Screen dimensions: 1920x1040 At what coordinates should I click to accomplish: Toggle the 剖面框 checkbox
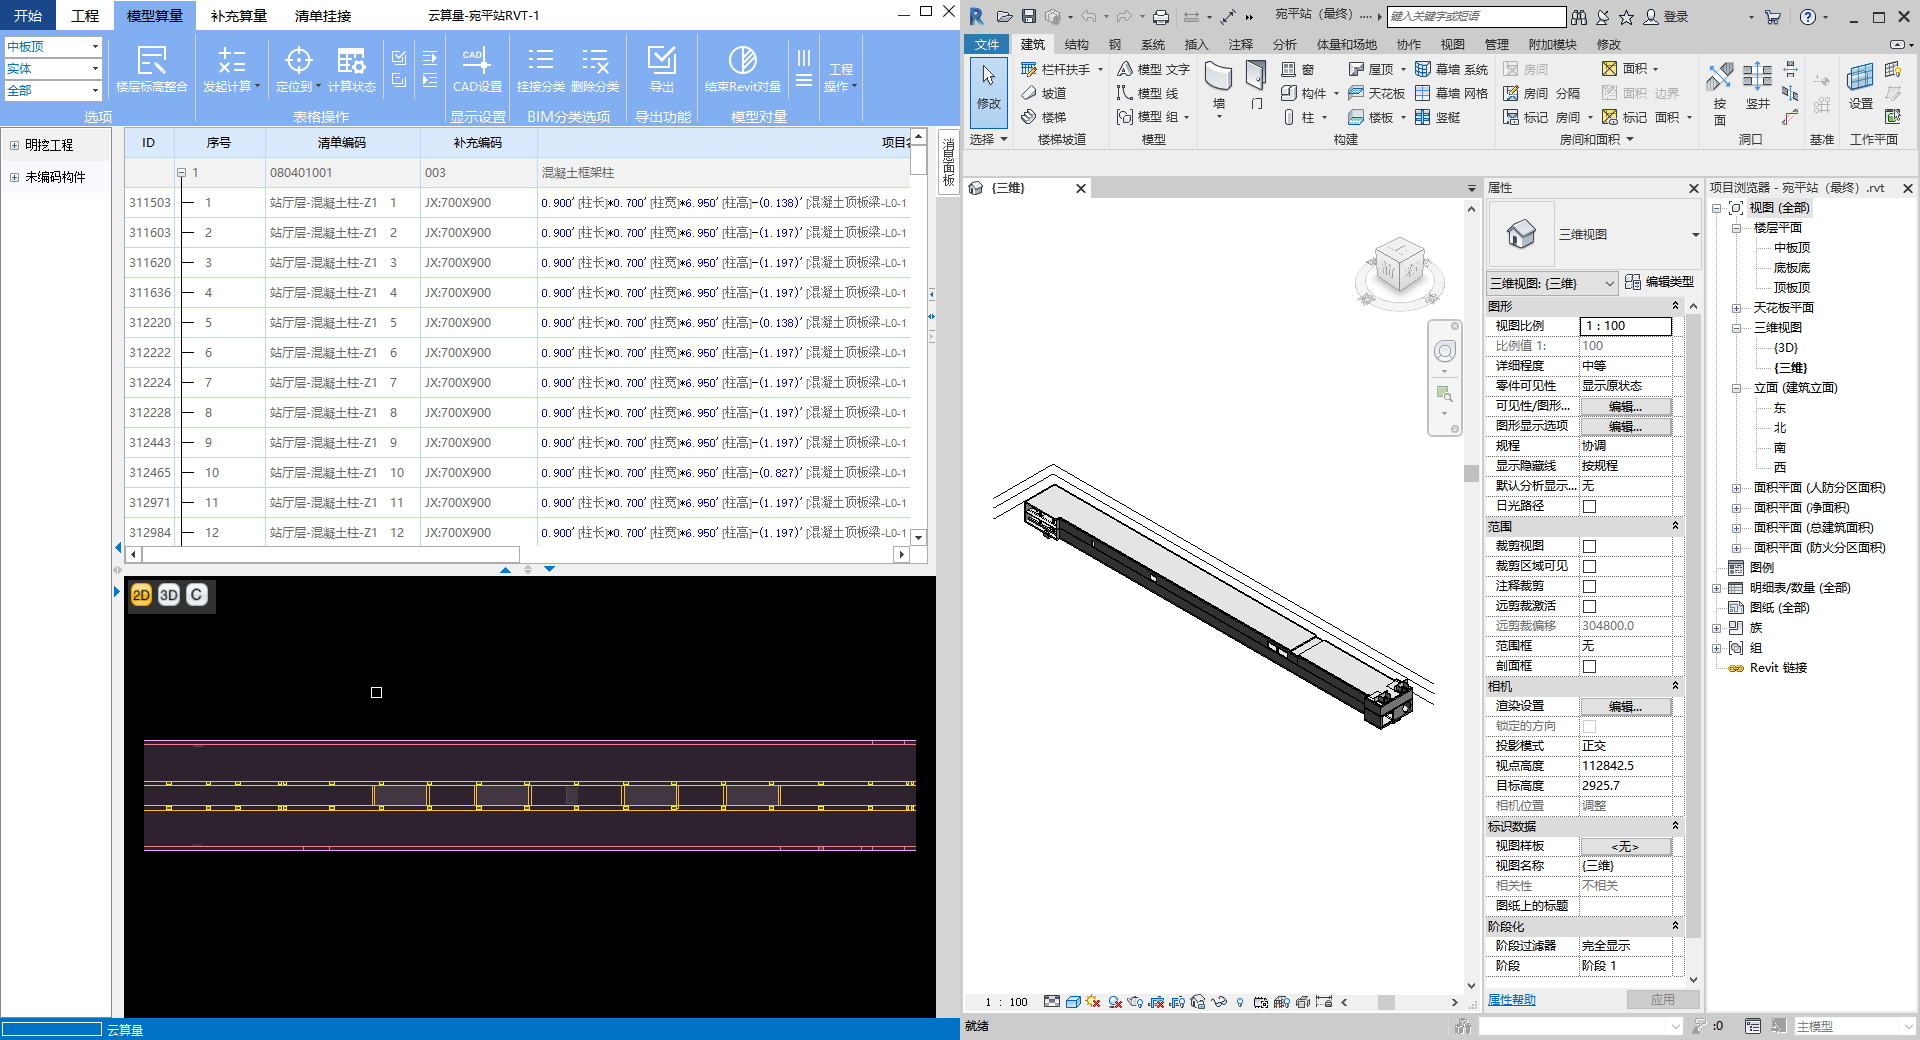tap(1589, 666)
